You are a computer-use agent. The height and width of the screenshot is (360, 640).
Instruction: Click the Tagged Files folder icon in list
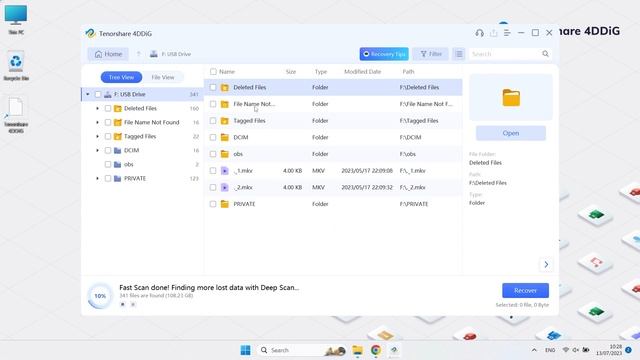tap(224, 121)
